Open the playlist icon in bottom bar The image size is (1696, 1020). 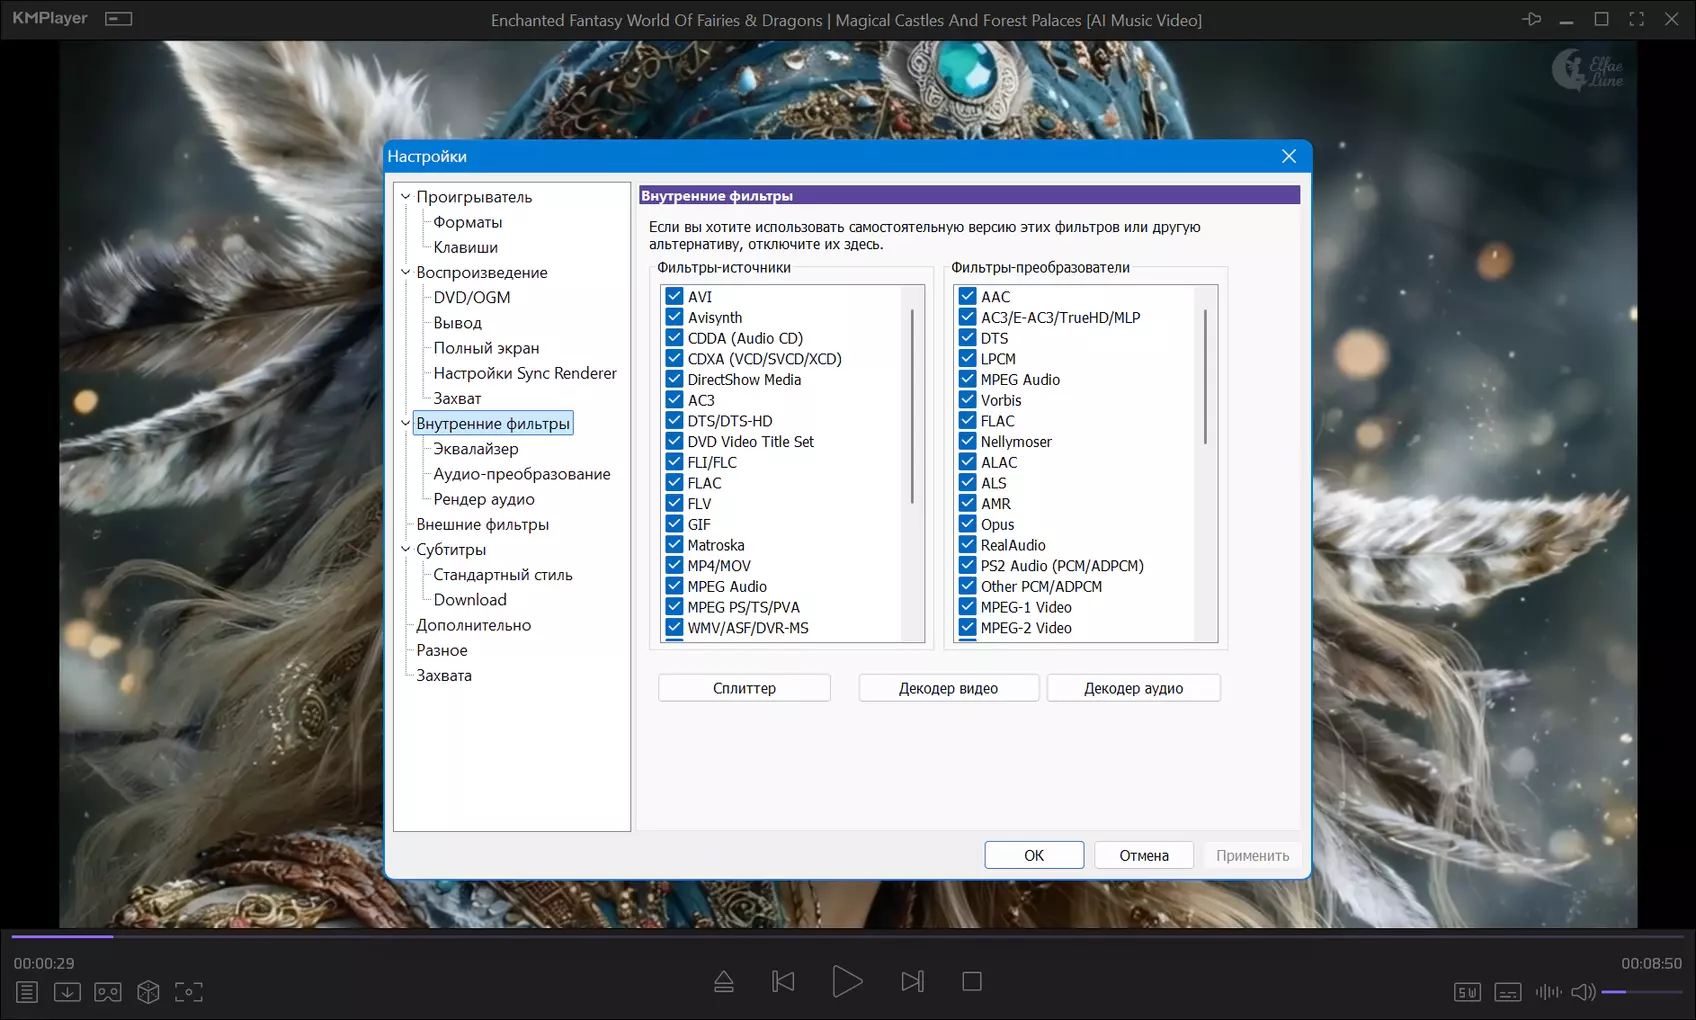coord(27,992)
